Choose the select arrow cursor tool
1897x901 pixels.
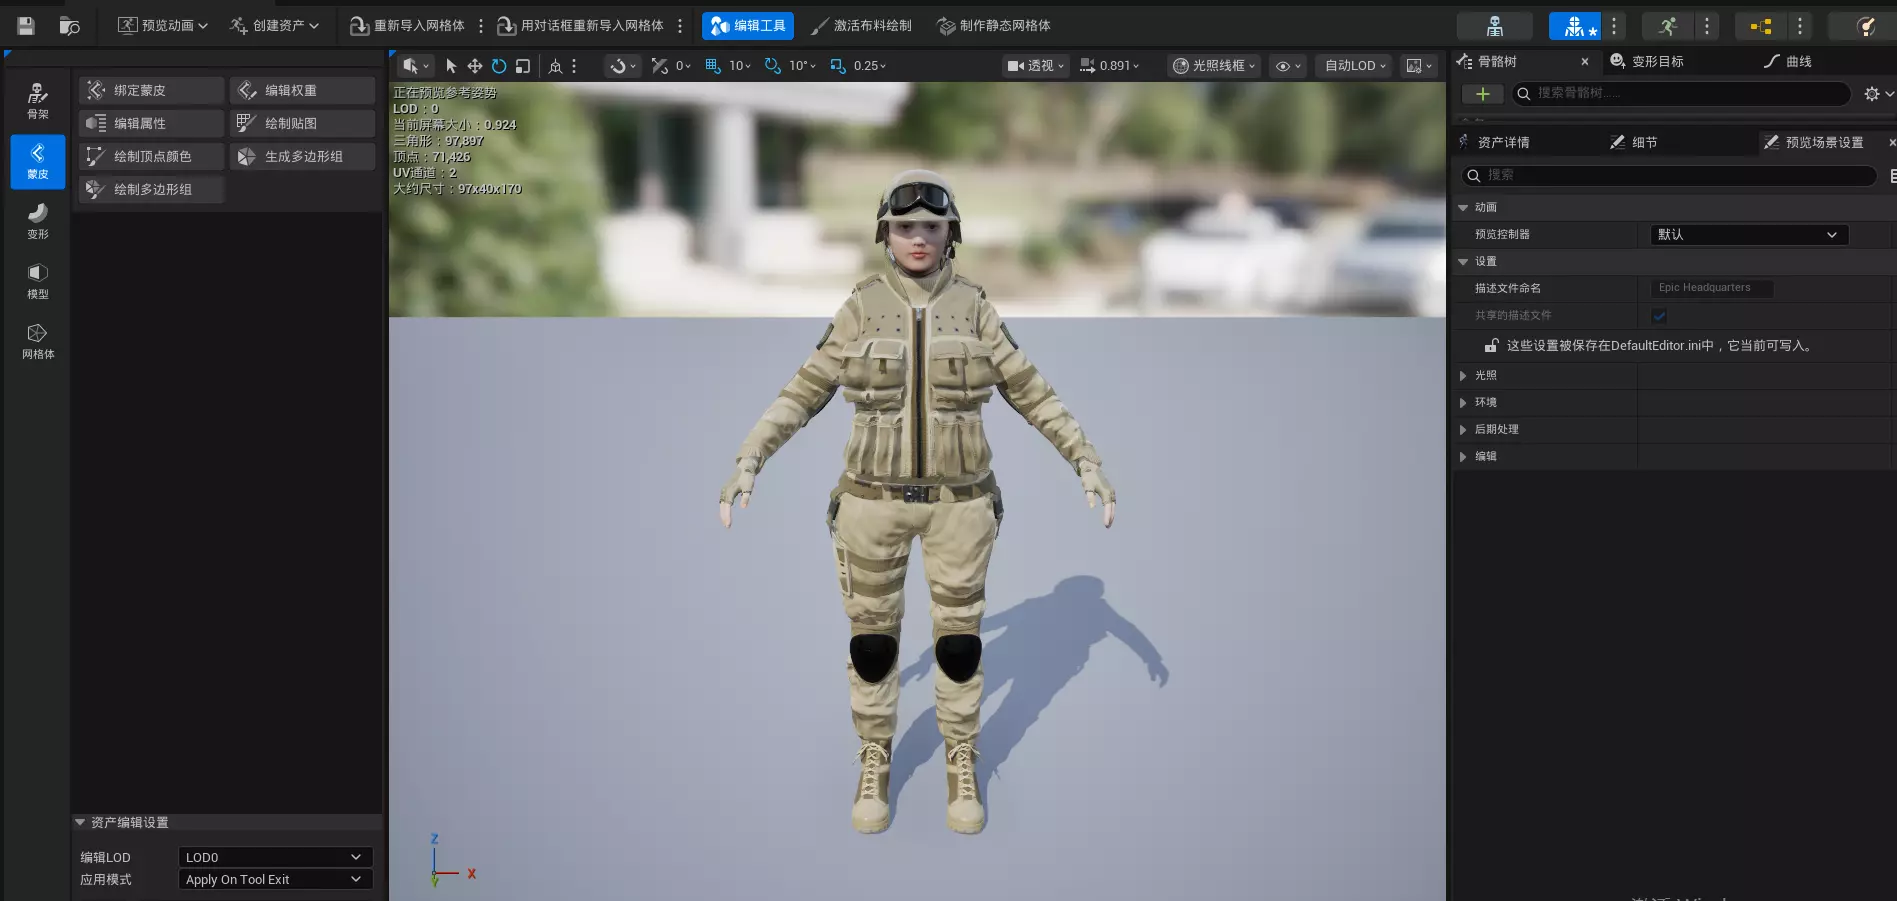click(451, 66)
